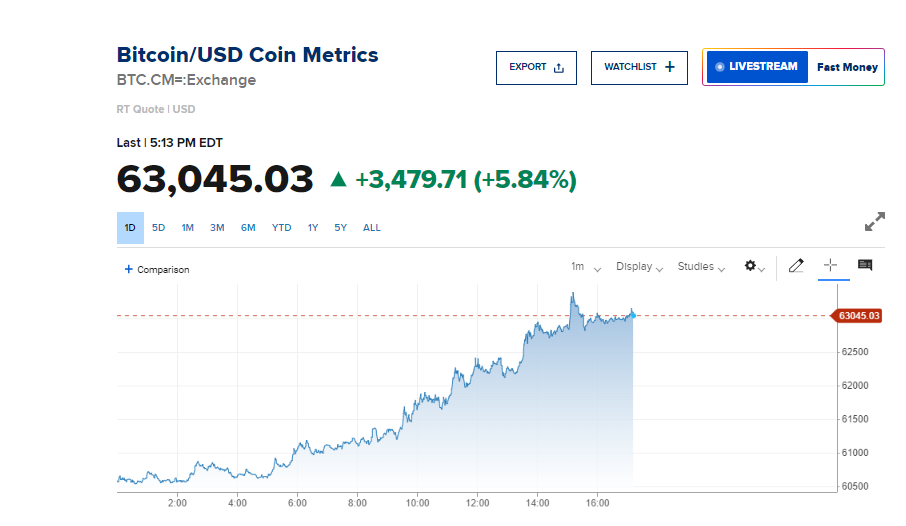This screenshot has width=906, height=526.
Task: Click the Fast Money link
Action: (847, 67)
